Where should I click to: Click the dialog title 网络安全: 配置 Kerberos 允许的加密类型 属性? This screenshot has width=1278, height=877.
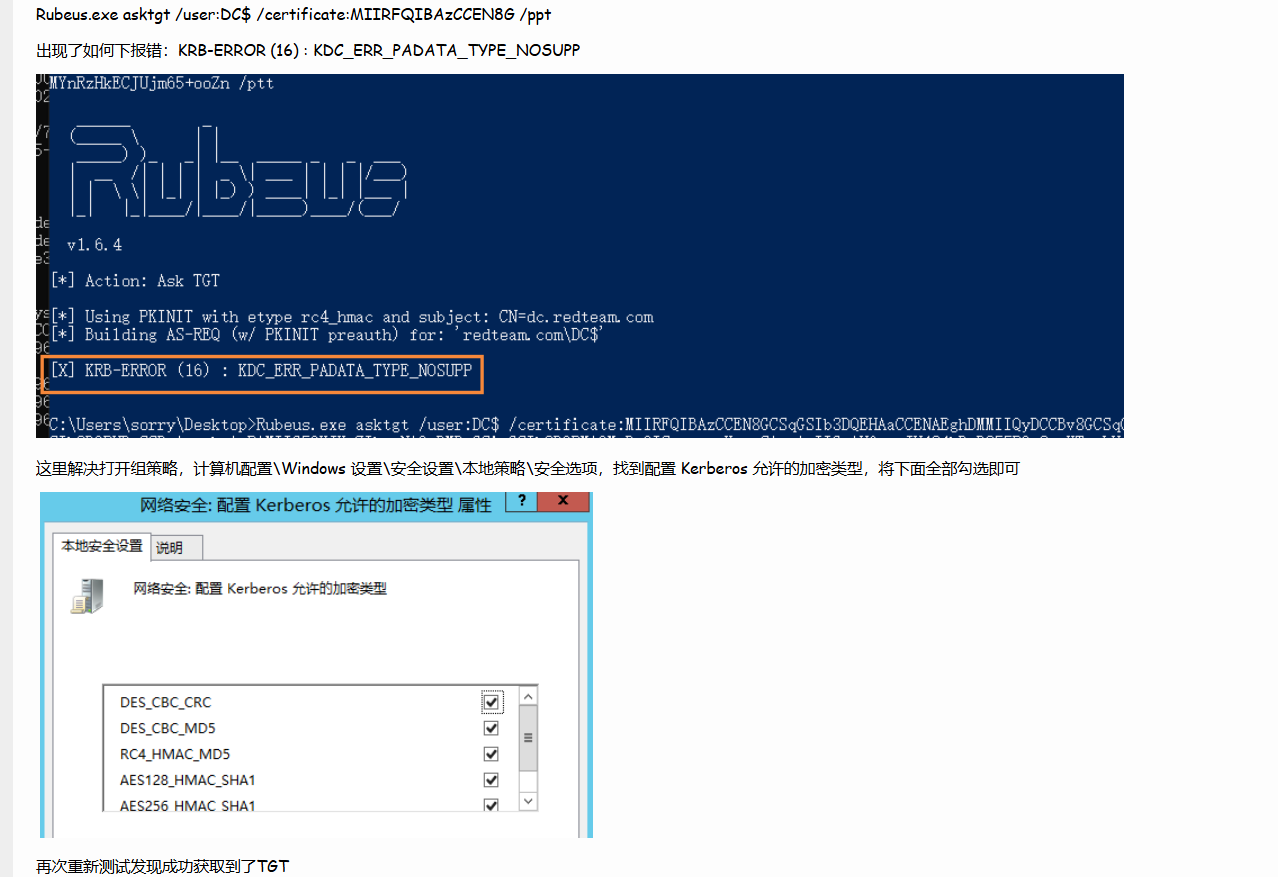pyautogui.click(x=316, y=504)
